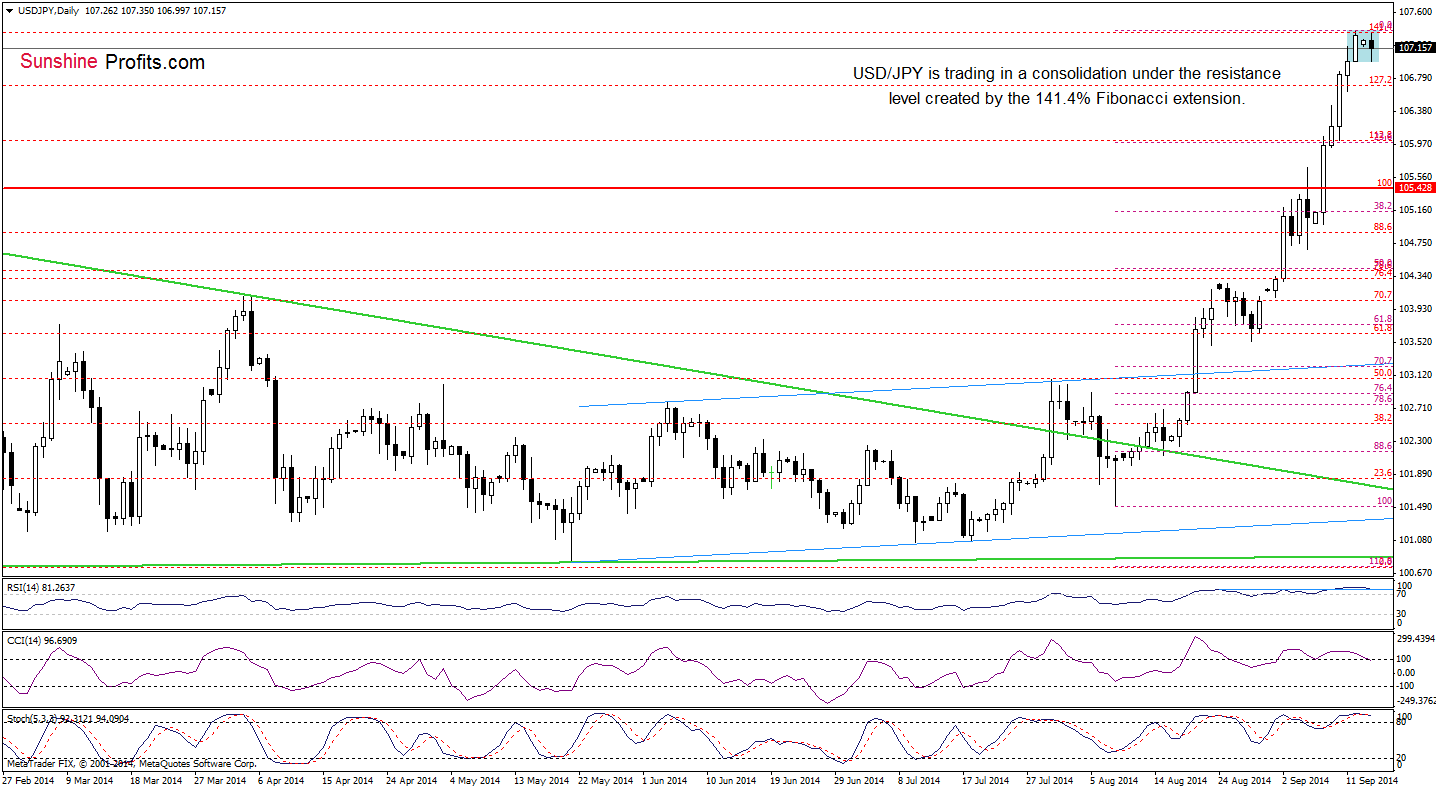Screen dimensions: 1436x789
Task: Click the 104.750 price axis label
Action: coord(1414,242)
